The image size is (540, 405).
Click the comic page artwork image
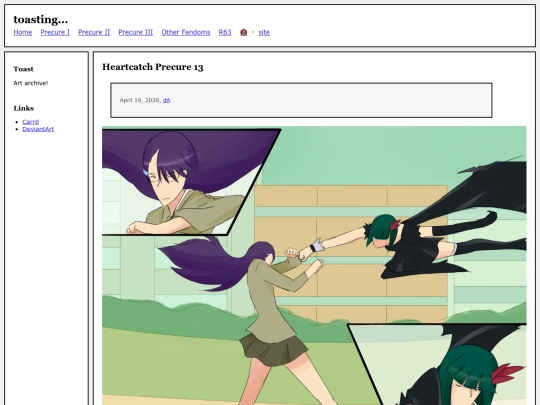click(314, 266)
